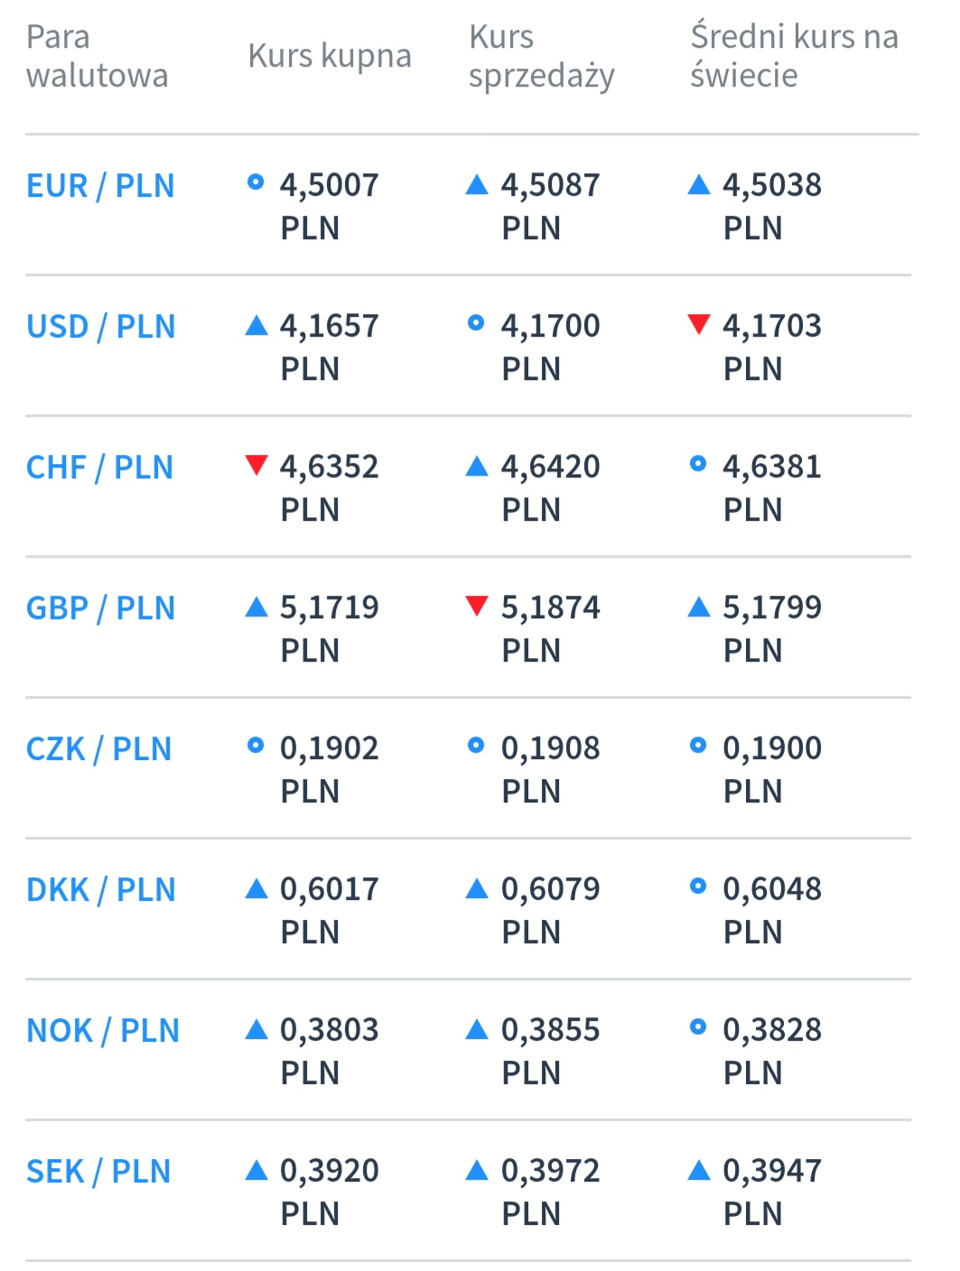Open the SEK / PLN currency pair
The image size is (960, 1271).
point(98,1173)
